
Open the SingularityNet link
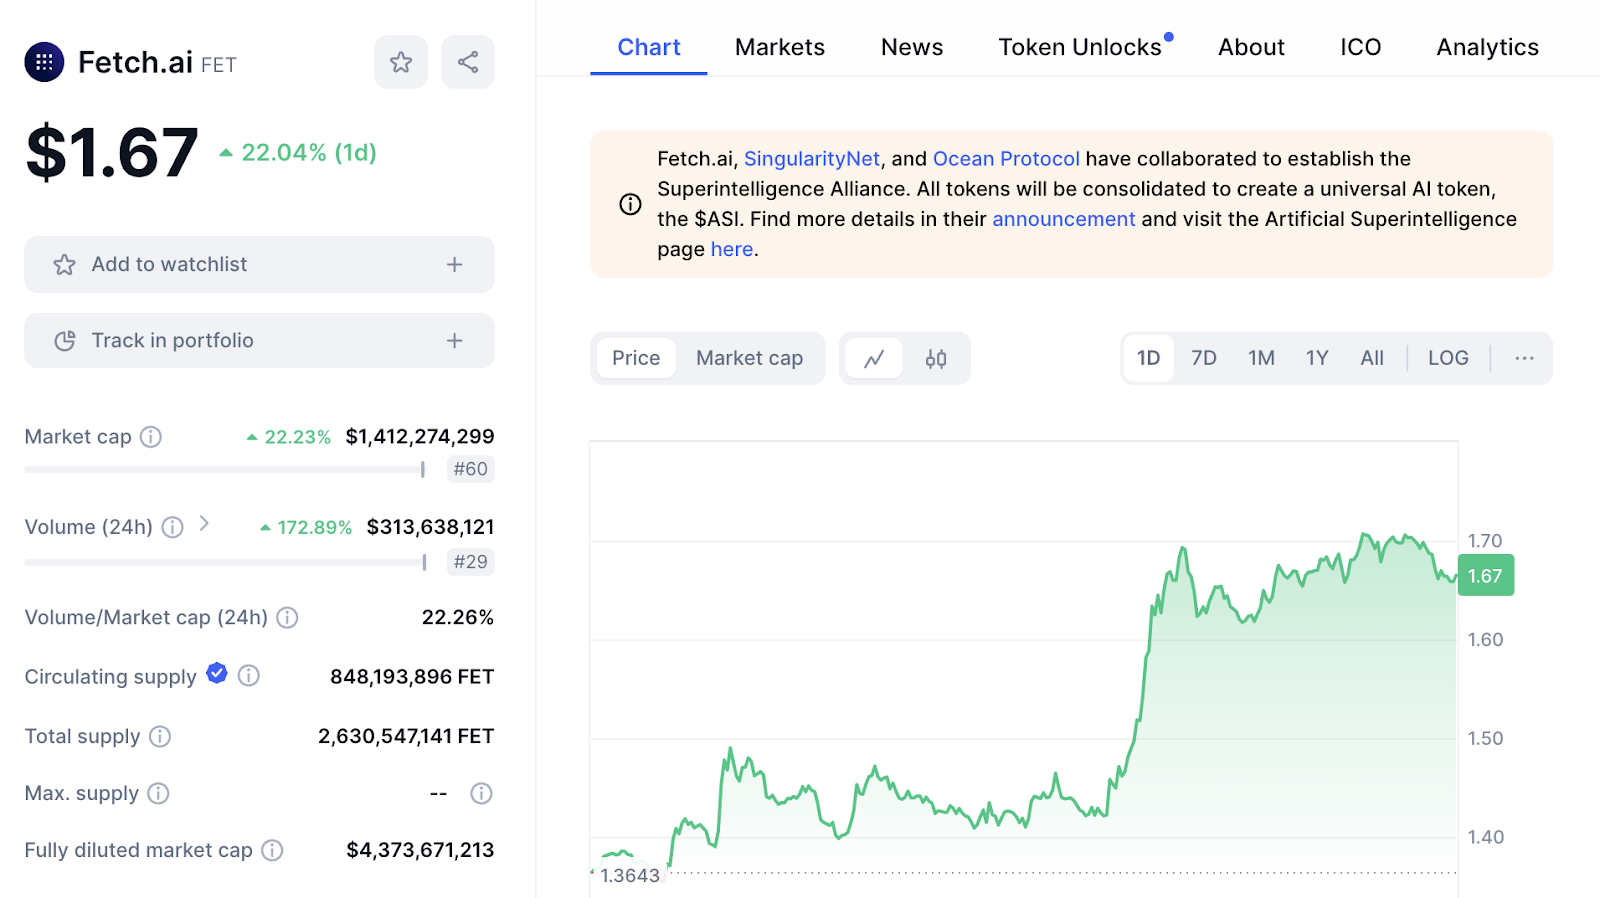[811, 159]
